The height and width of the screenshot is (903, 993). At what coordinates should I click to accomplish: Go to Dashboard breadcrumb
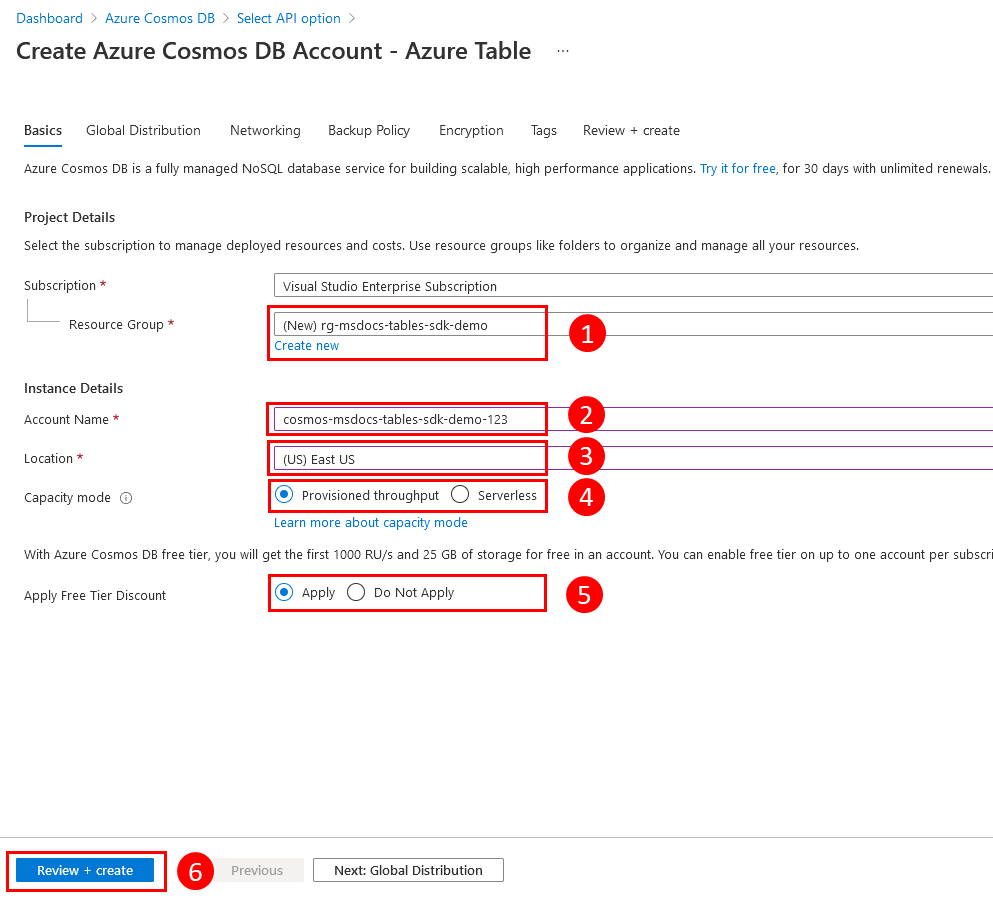coord(49,18)
